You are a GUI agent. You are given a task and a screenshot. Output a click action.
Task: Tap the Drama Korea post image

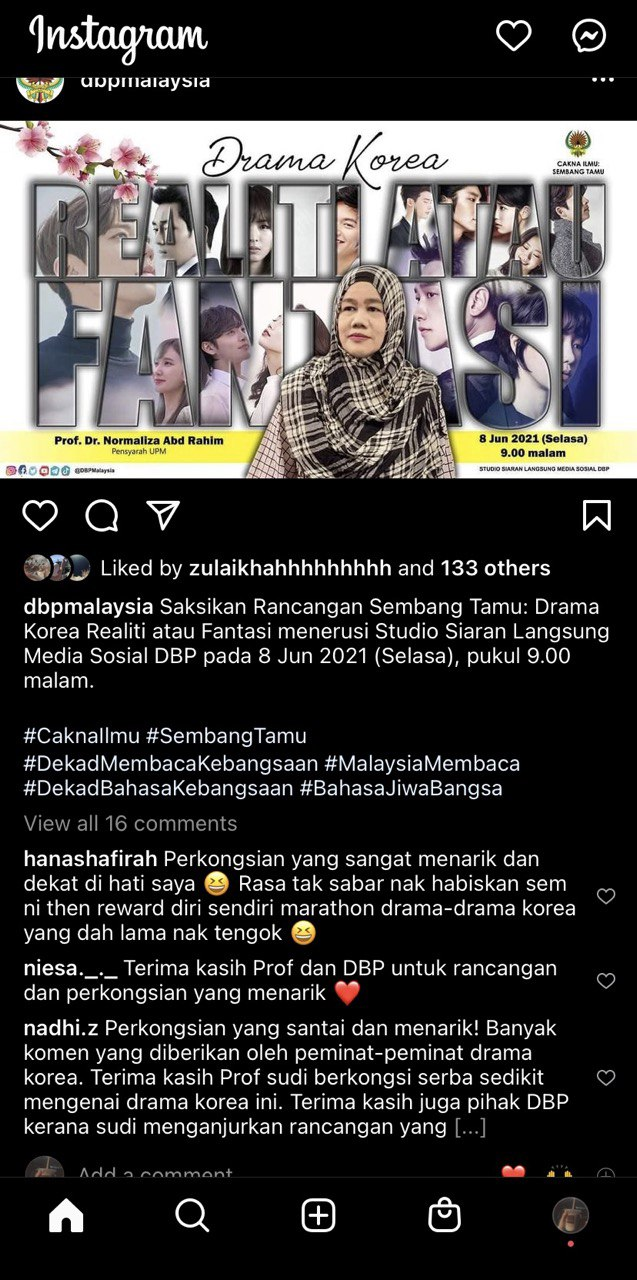pyautogui.click(x=318, y=299)
